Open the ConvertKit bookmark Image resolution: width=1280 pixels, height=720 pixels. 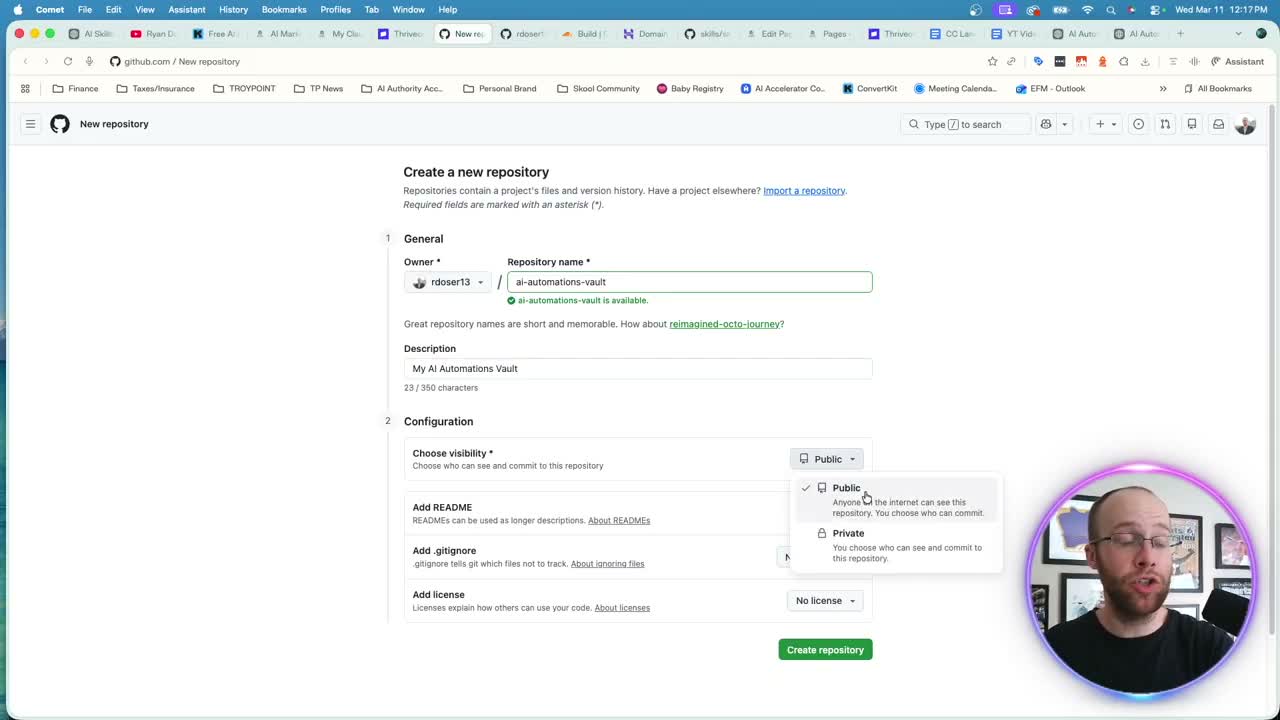click(870, 88)
